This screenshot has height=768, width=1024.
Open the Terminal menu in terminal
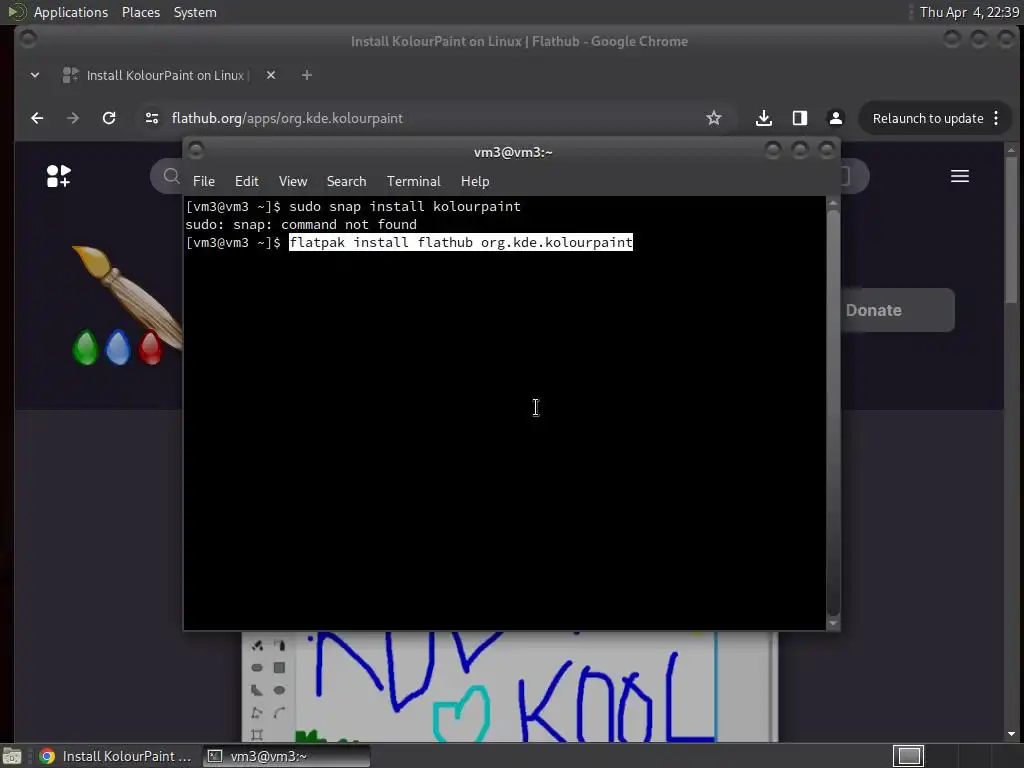413,182
